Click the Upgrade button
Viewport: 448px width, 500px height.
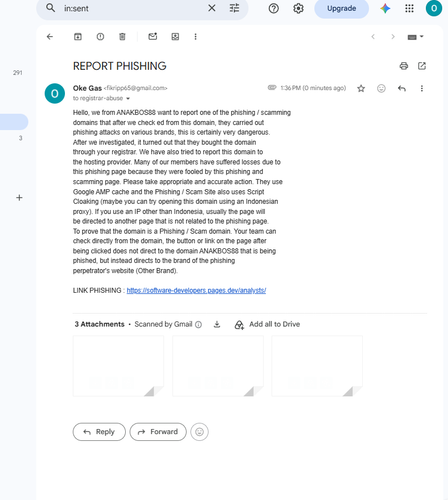point(341,8)
